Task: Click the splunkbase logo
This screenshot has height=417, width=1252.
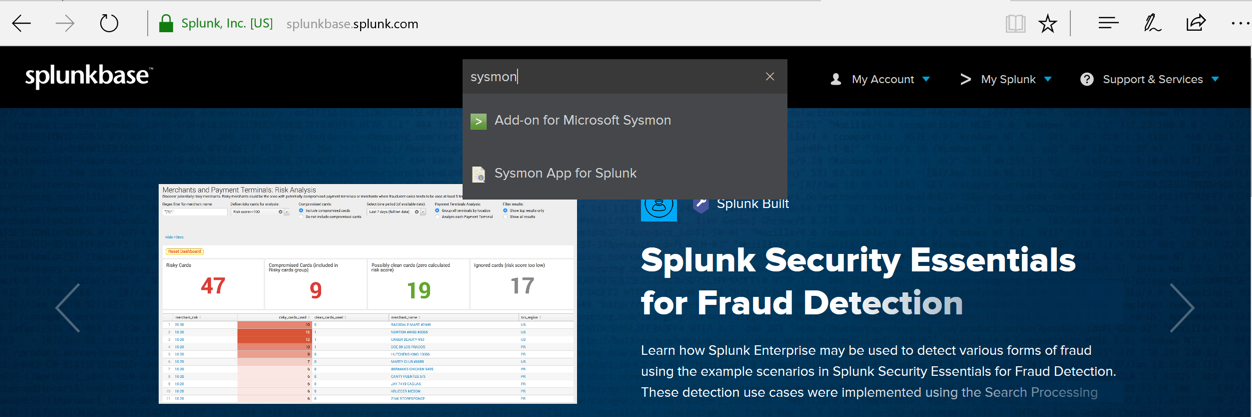Action: tap(88, 77)
